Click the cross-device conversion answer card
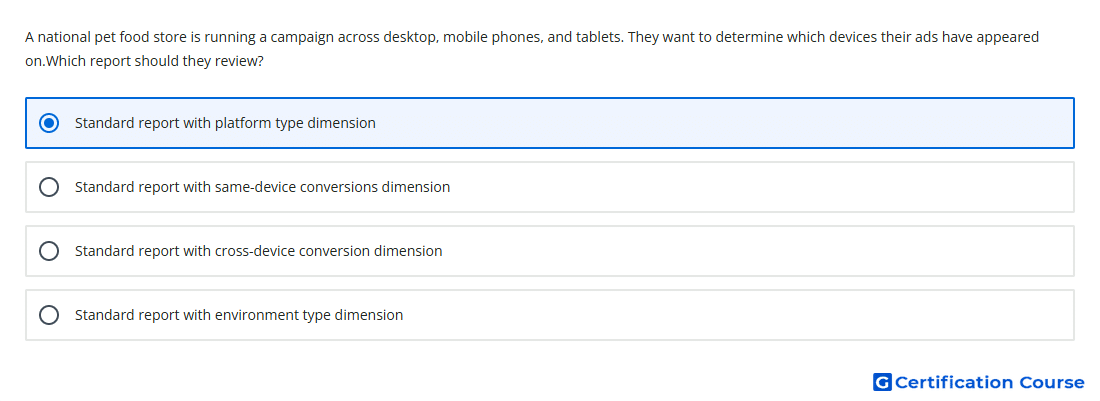The image size is (1100, 401). [x=550, y=251]
